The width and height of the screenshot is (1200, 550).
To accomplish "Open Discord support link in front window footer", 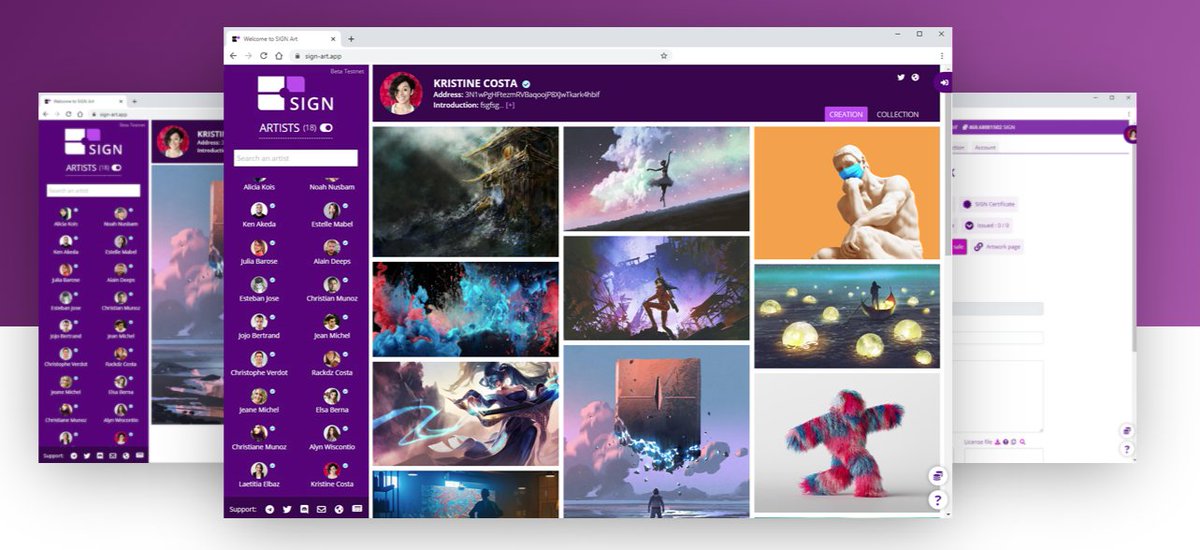I will pos(305,509).
